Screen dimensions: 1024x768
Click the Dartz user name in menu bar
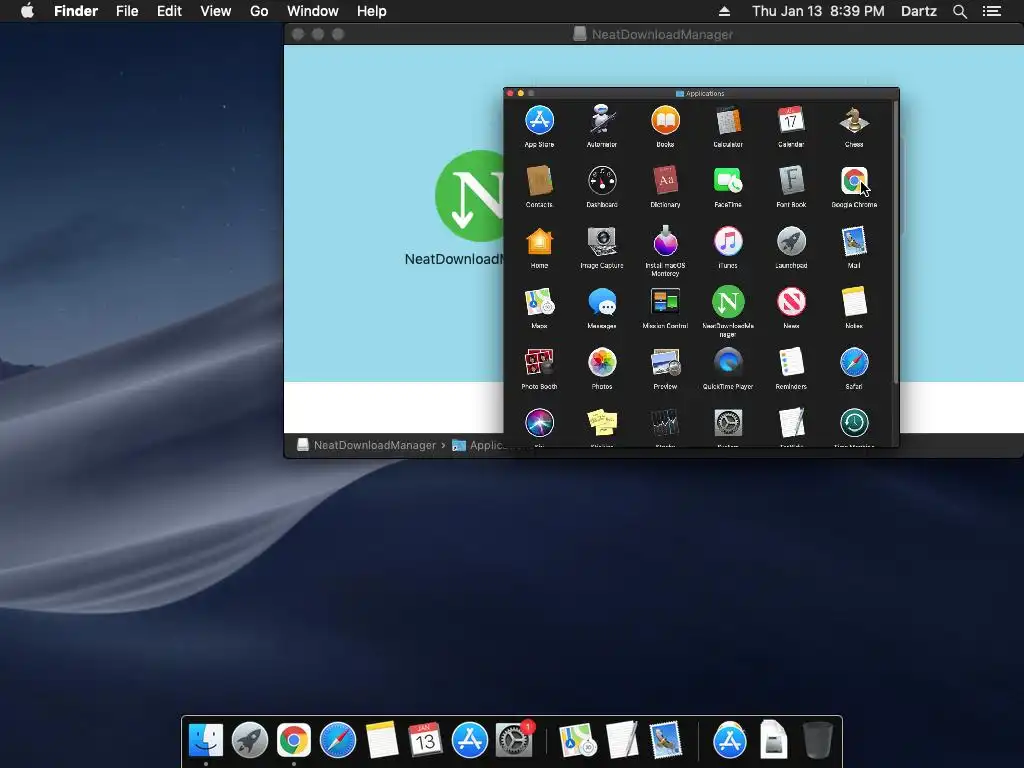(919, 11)
